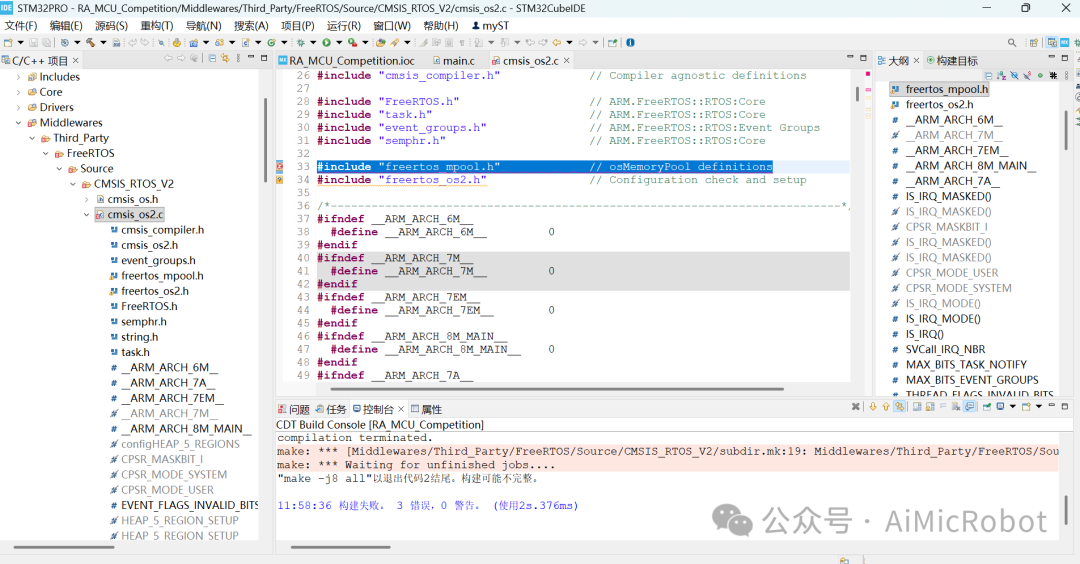
Task: Select FreeRTOS.h in project tree
Action: tap(149, 306)
